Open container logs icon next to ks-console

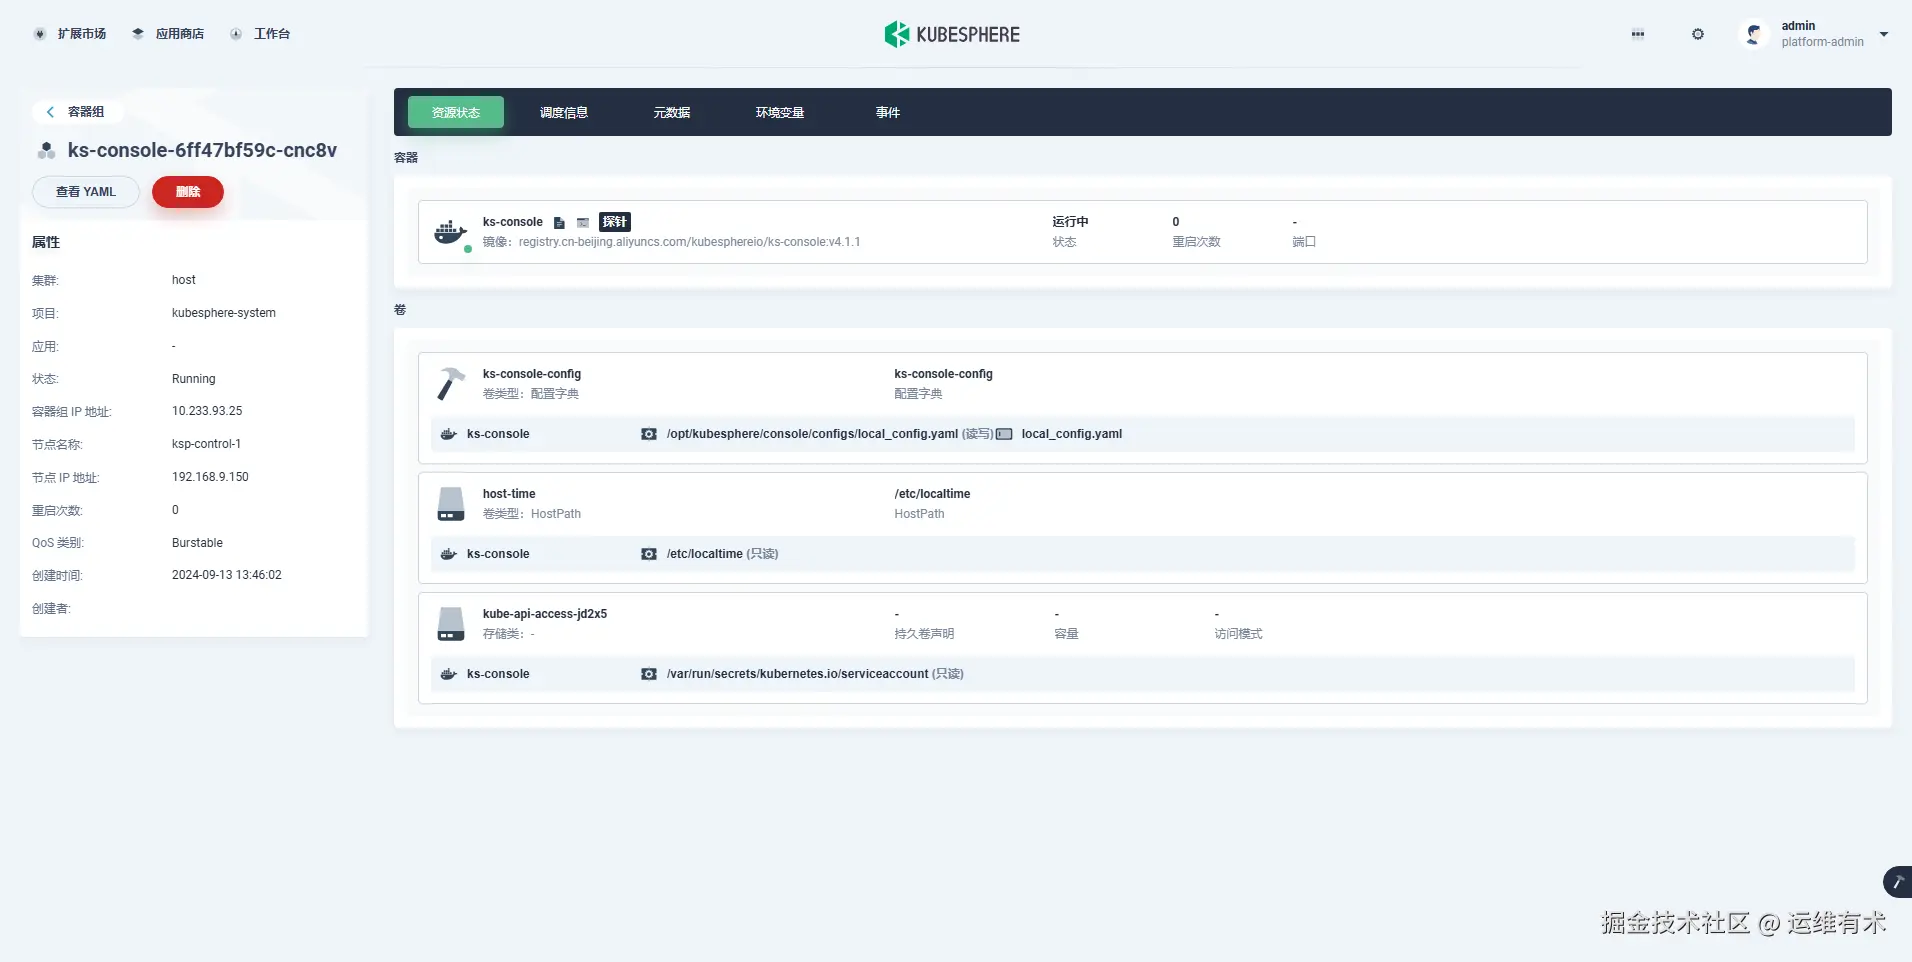click(x=559, y=222)
